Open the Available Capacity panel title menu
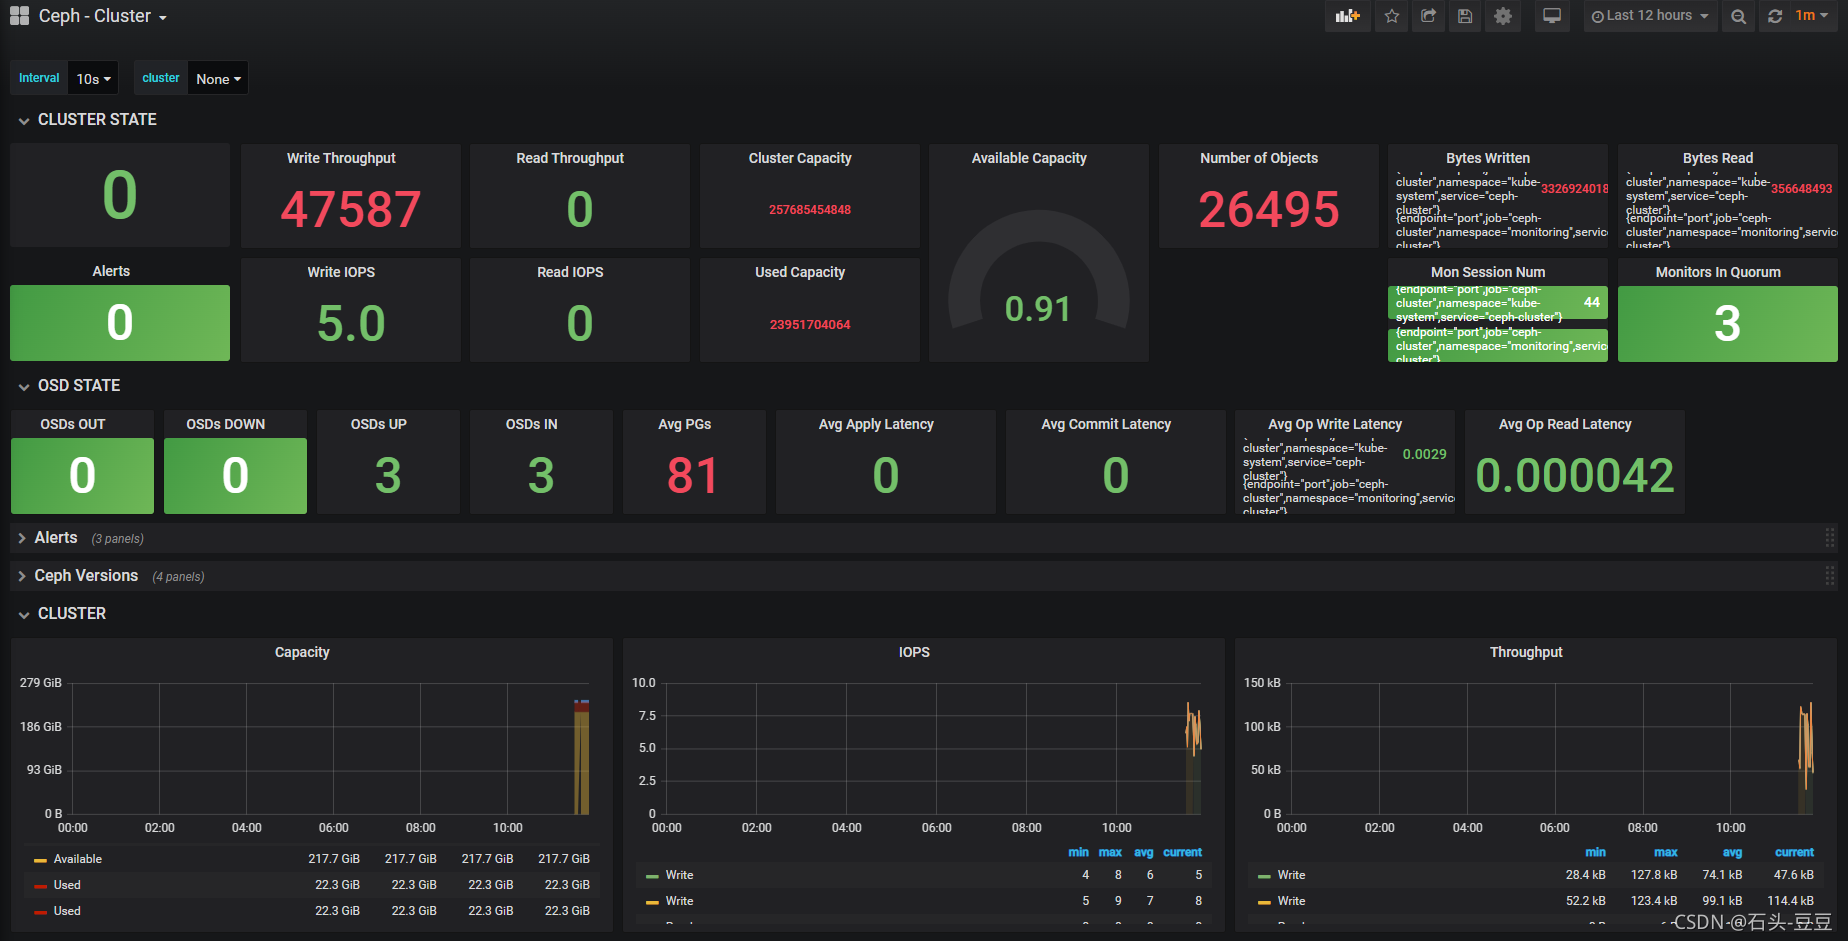Viewport: 1848px width, 941px height. coord(1029,158)
